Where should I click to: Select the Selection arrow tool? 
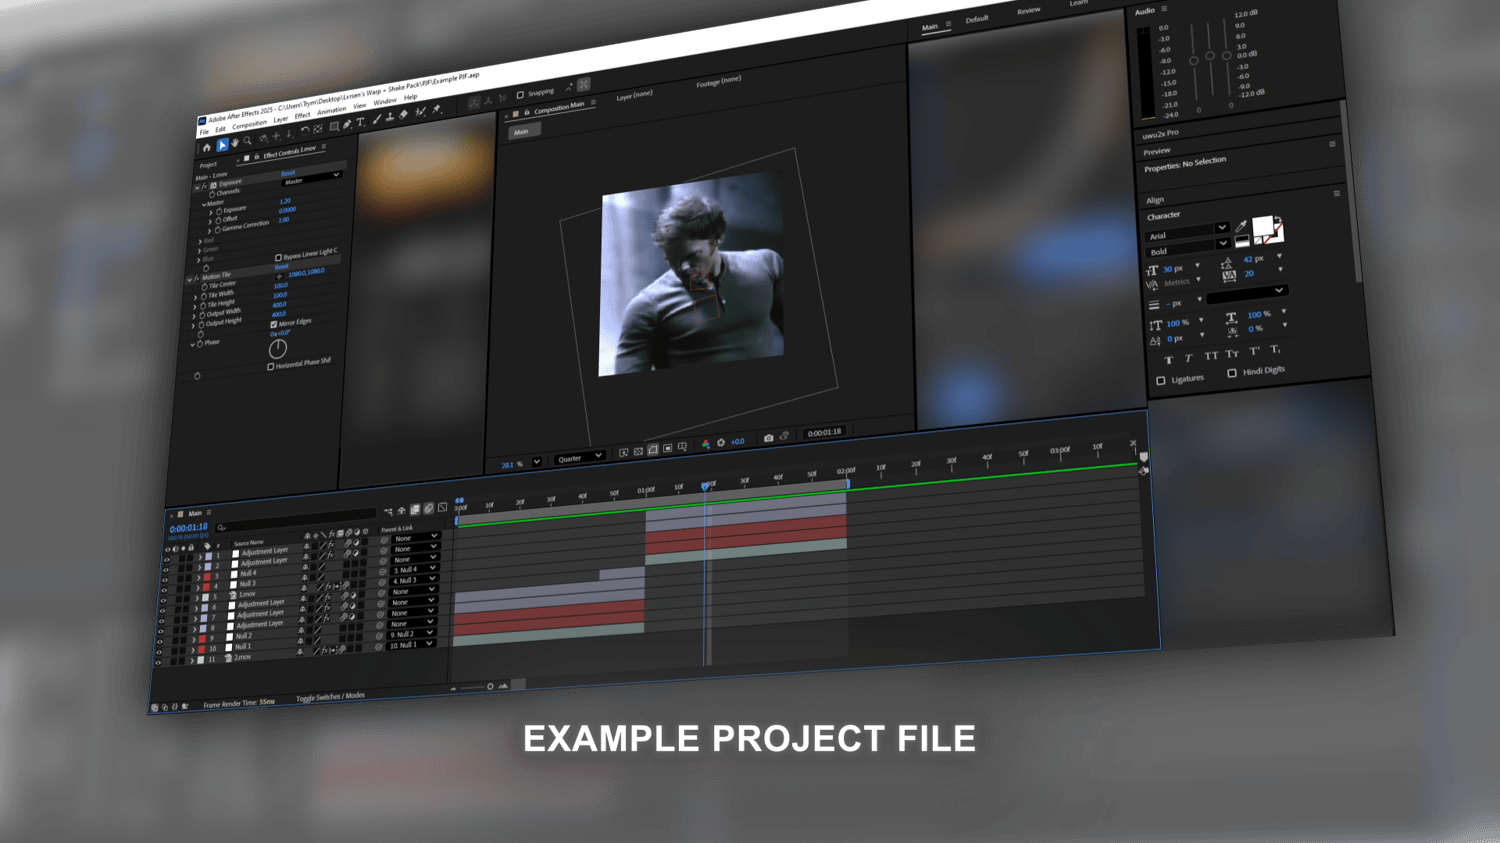pos(222,146)
